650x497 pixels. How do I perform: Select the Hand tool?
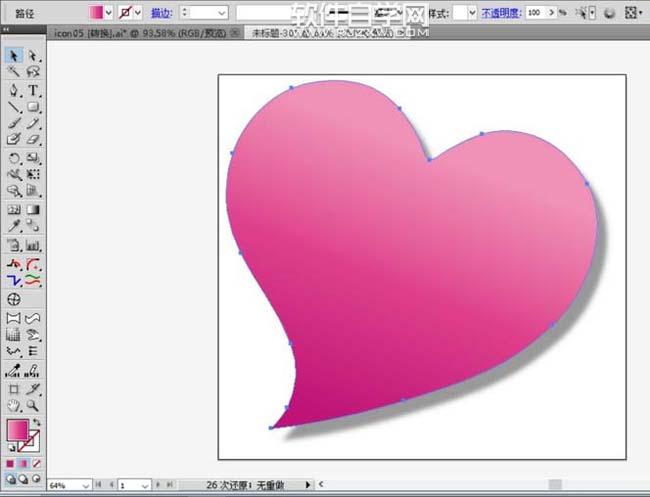tap(14, 406)
